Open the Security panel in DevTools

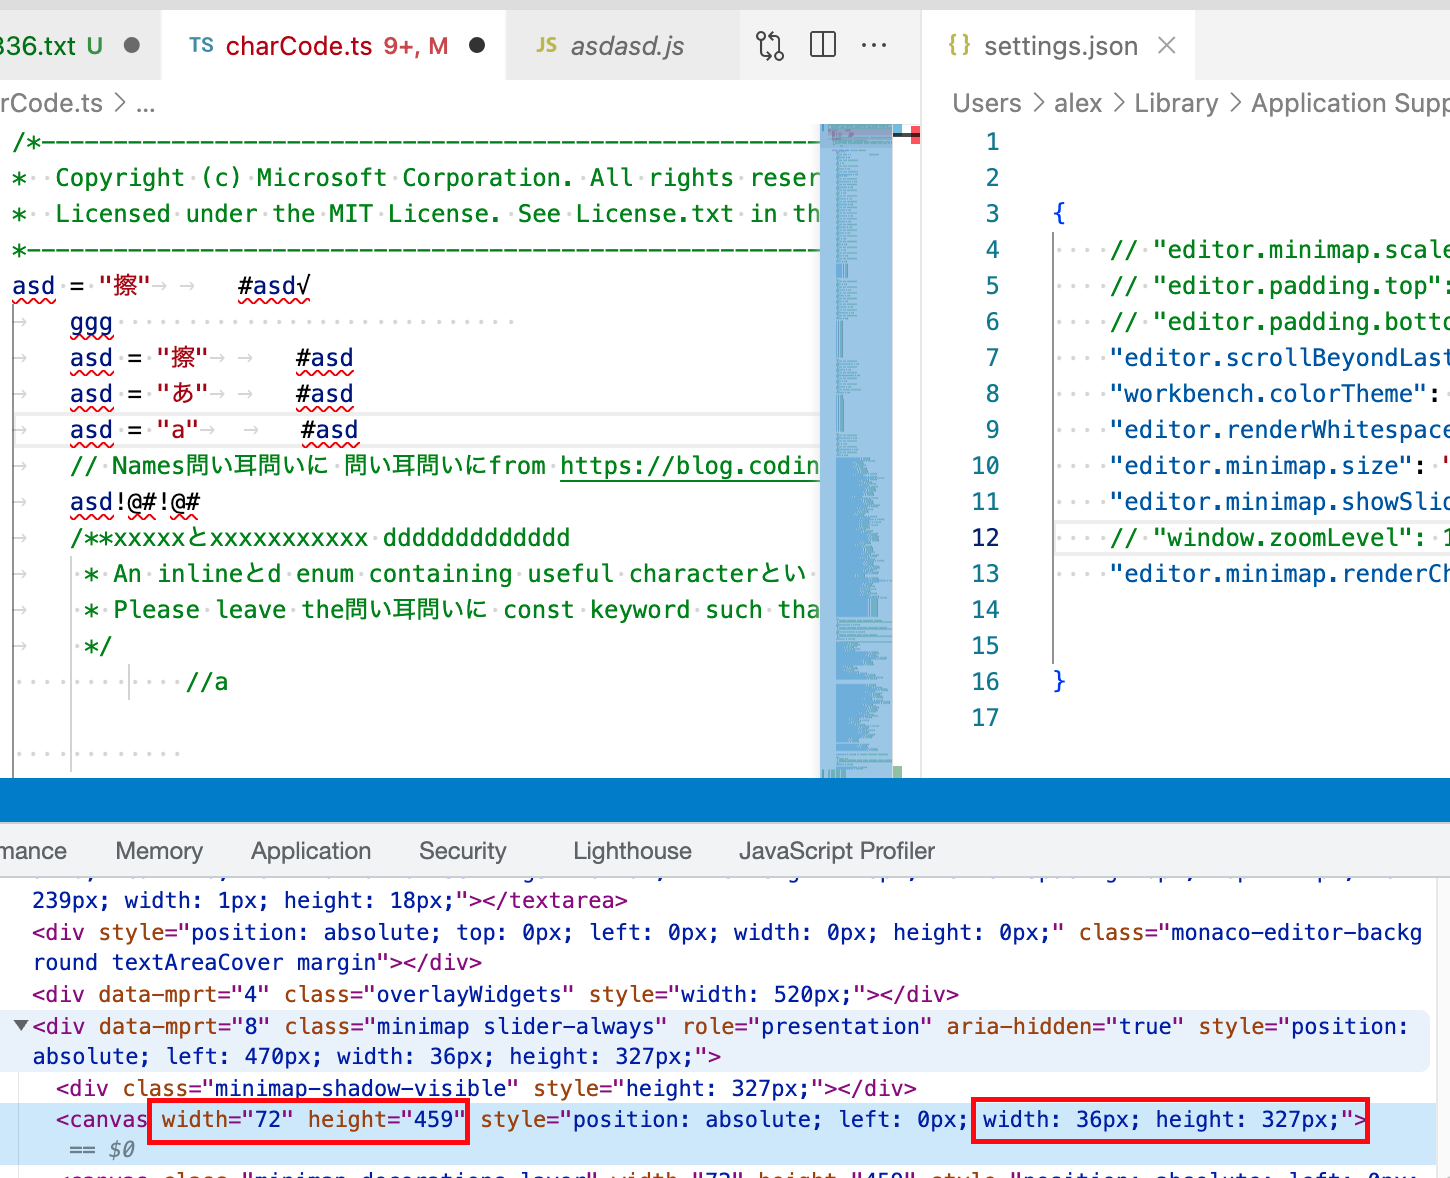462,851
